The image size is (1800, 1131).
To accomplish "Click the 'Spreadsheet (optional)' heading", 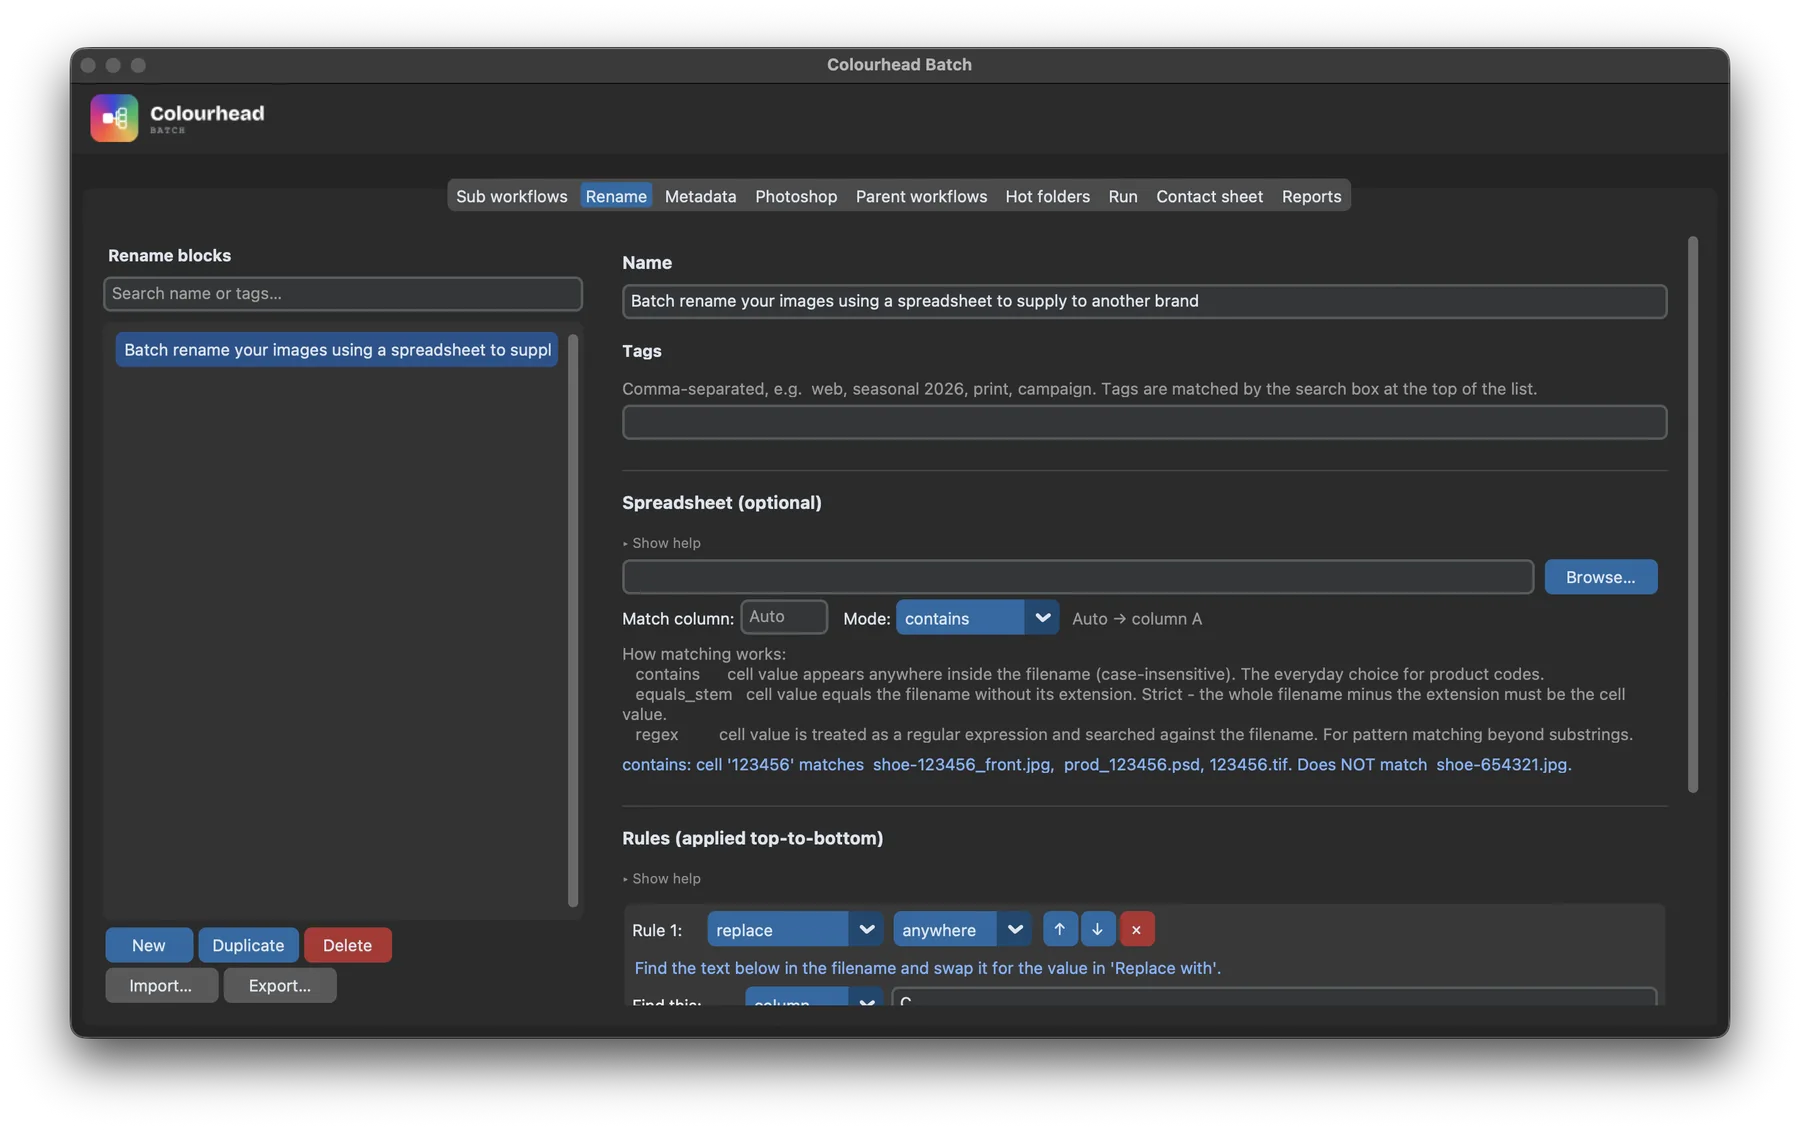I will click(x=722, y=503).
